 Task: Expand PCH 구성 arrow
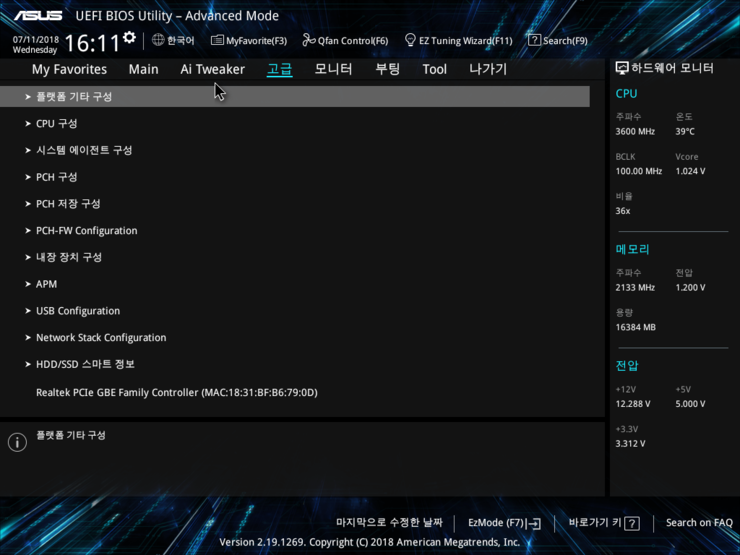click(28, 177)
